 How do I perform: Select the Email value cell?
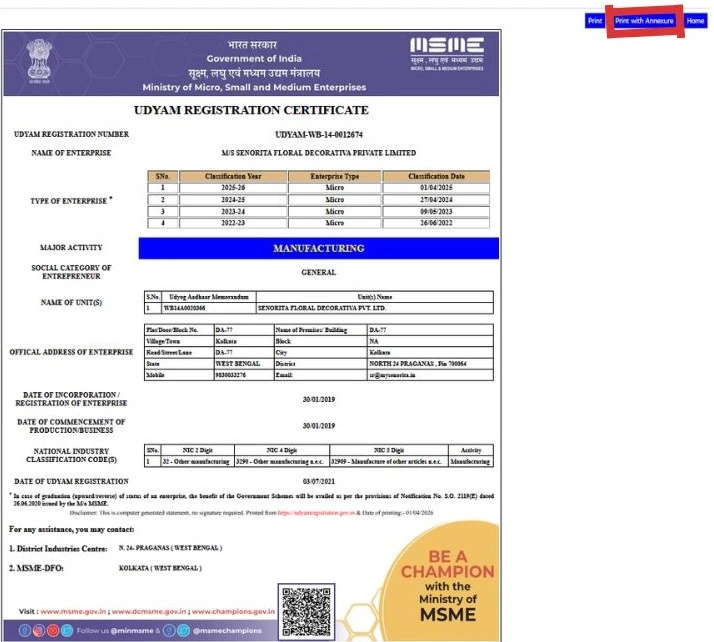(430, 375)
